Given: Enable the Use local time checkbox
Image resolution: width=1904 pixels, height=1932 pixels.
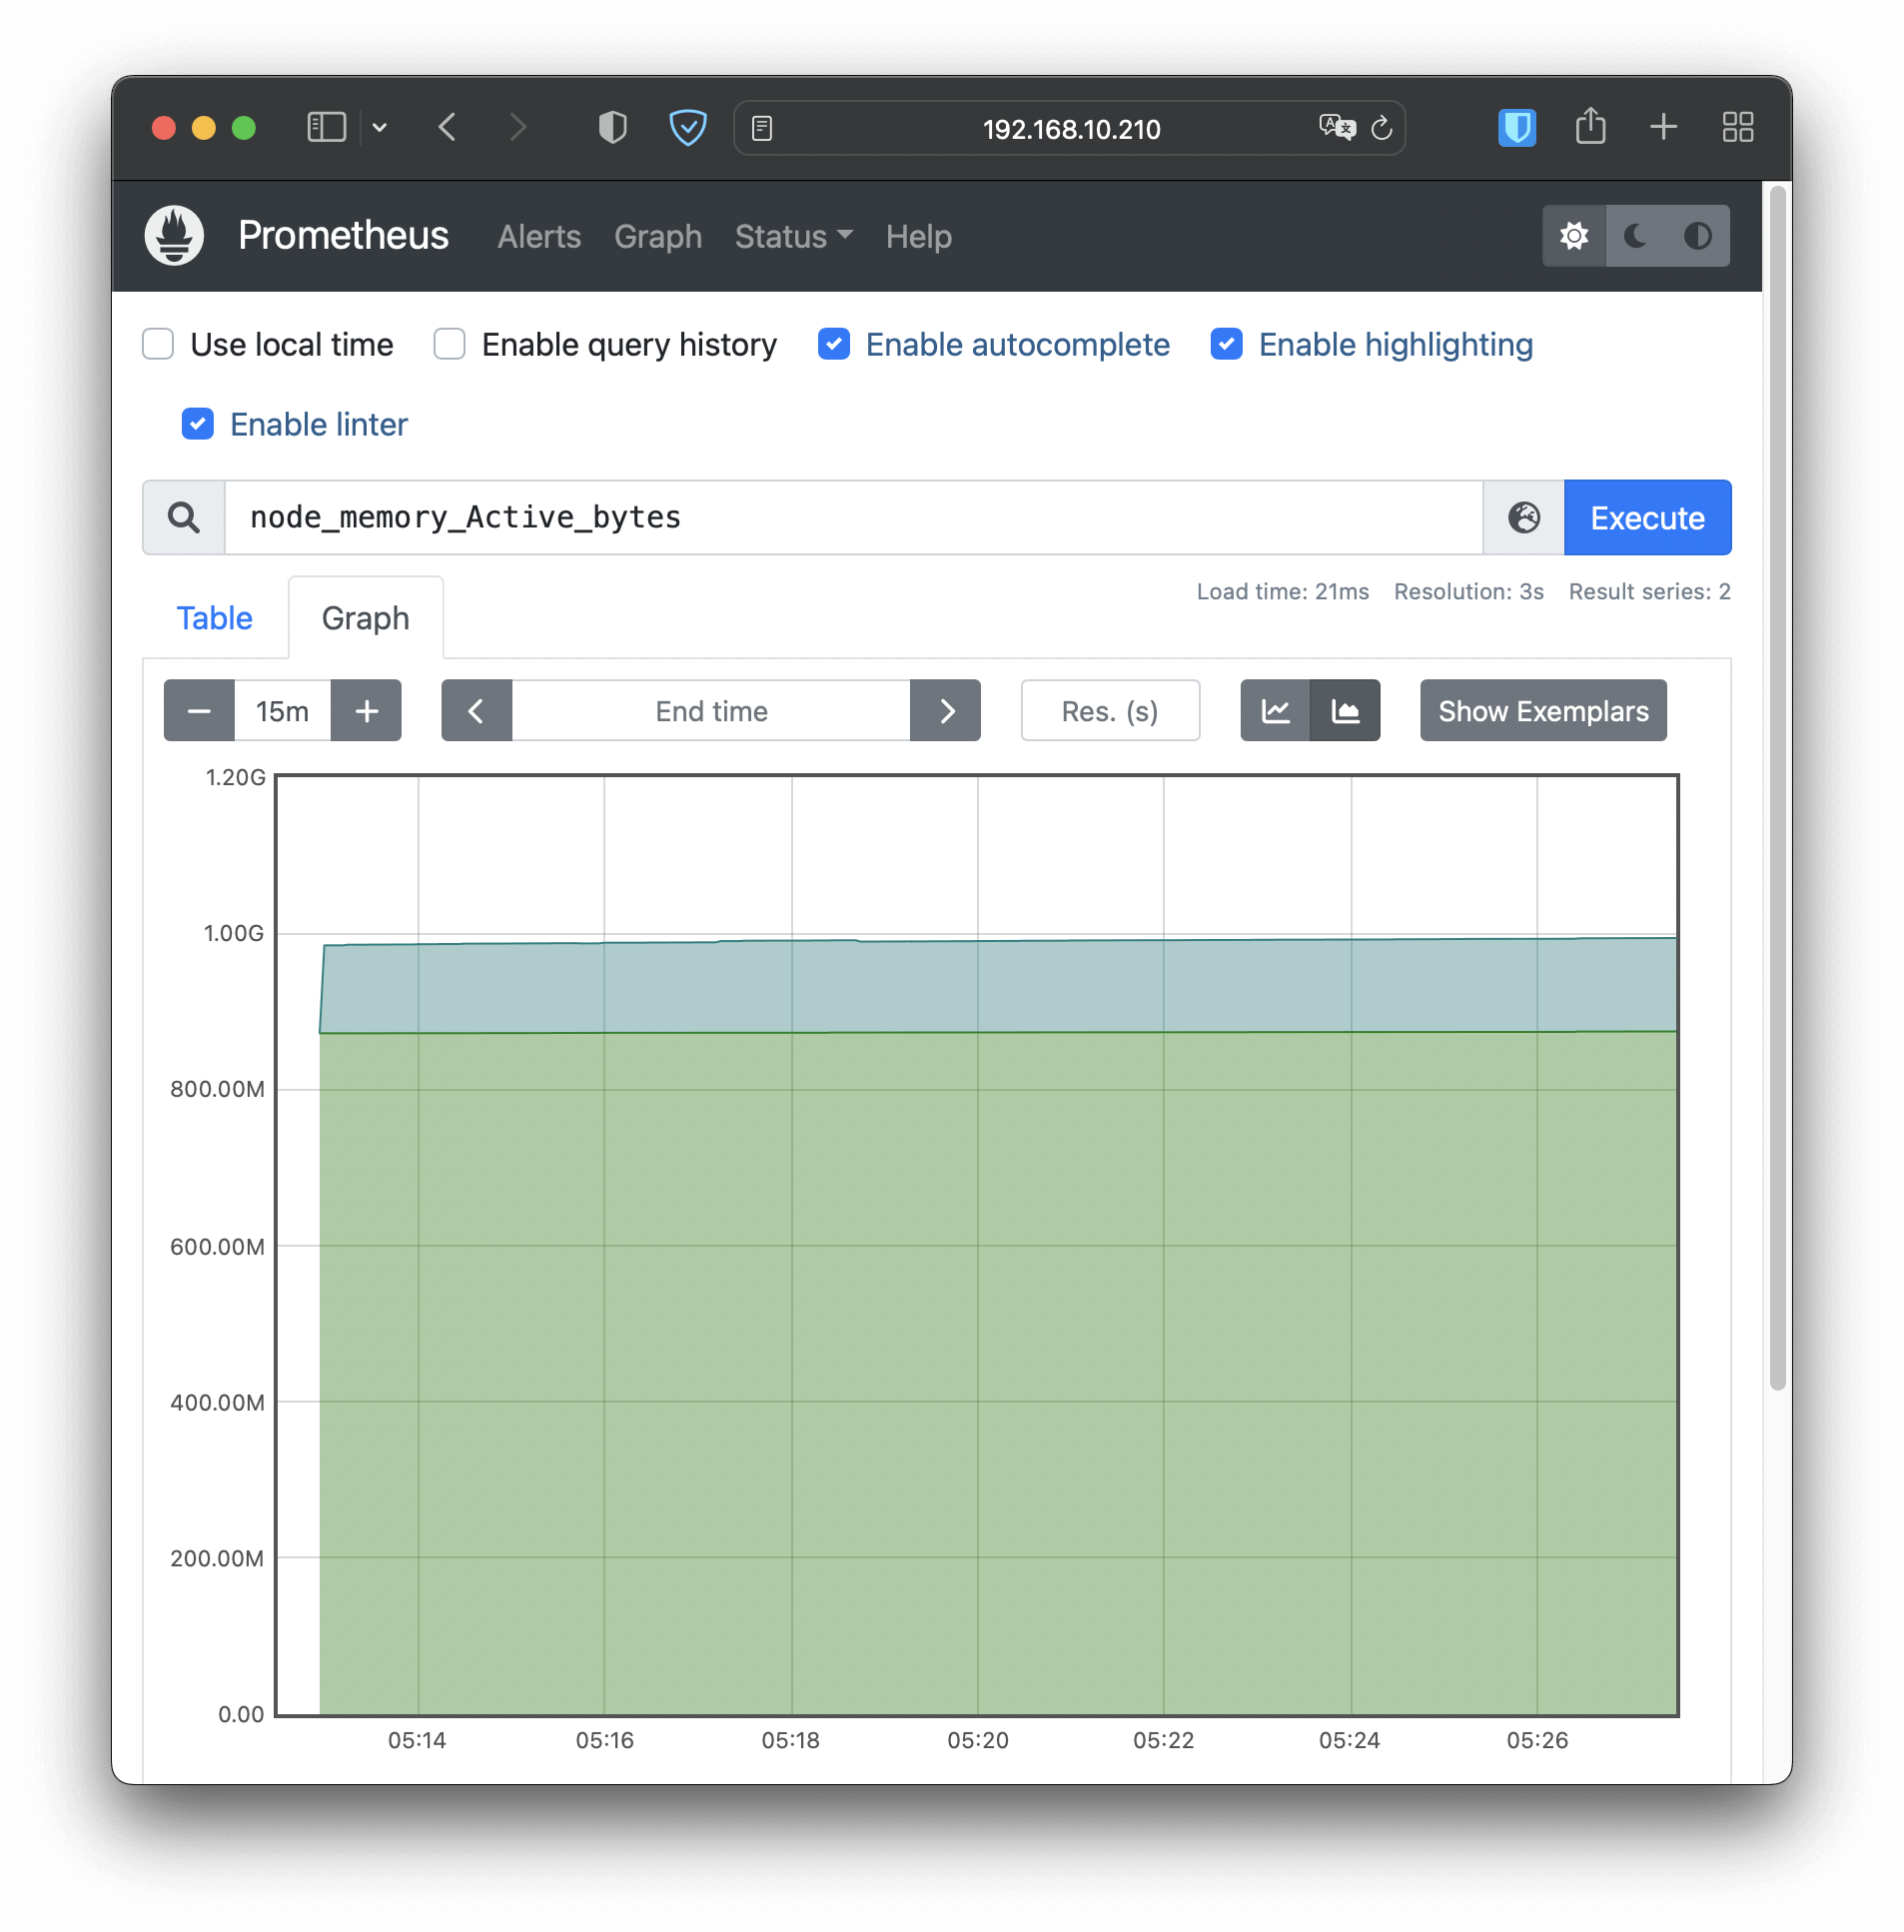Looking at the screenshot, I should tap(158, 344).
